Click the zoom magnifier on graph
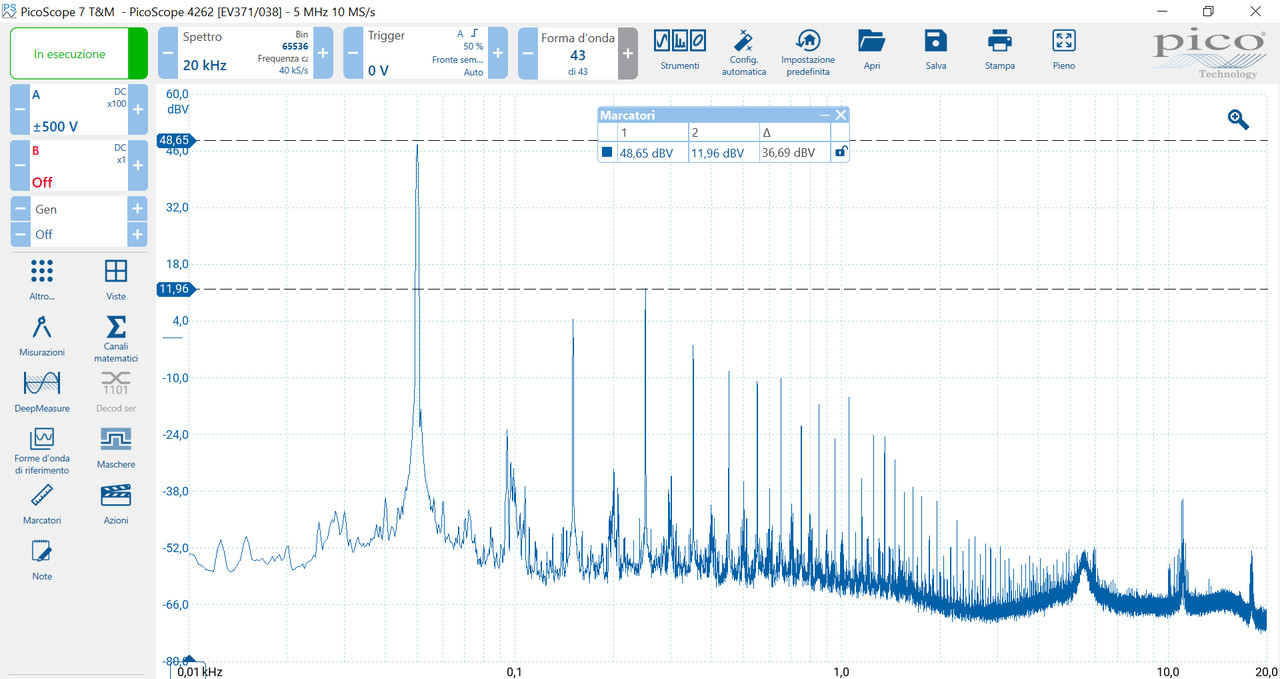Screen dimensions: 1280x679 pyautogui.click(x=1238, y=119)
